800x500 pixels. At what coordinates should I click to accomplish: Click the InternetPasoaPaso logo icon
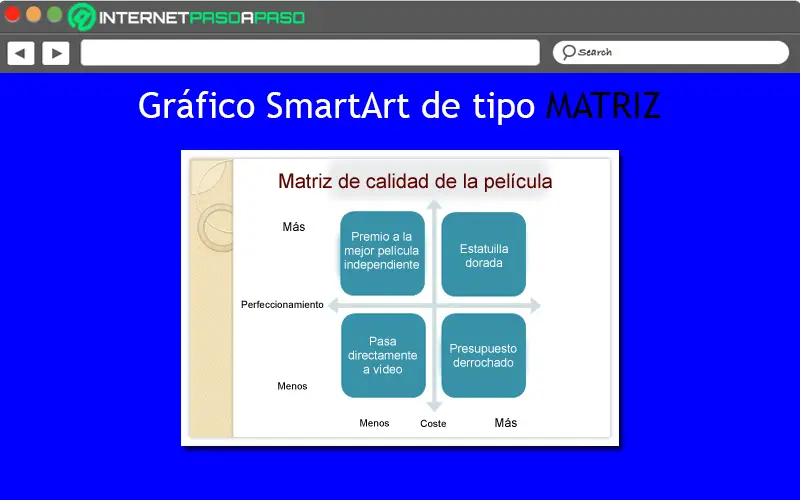pyautogui.click(x=82, y=17)
